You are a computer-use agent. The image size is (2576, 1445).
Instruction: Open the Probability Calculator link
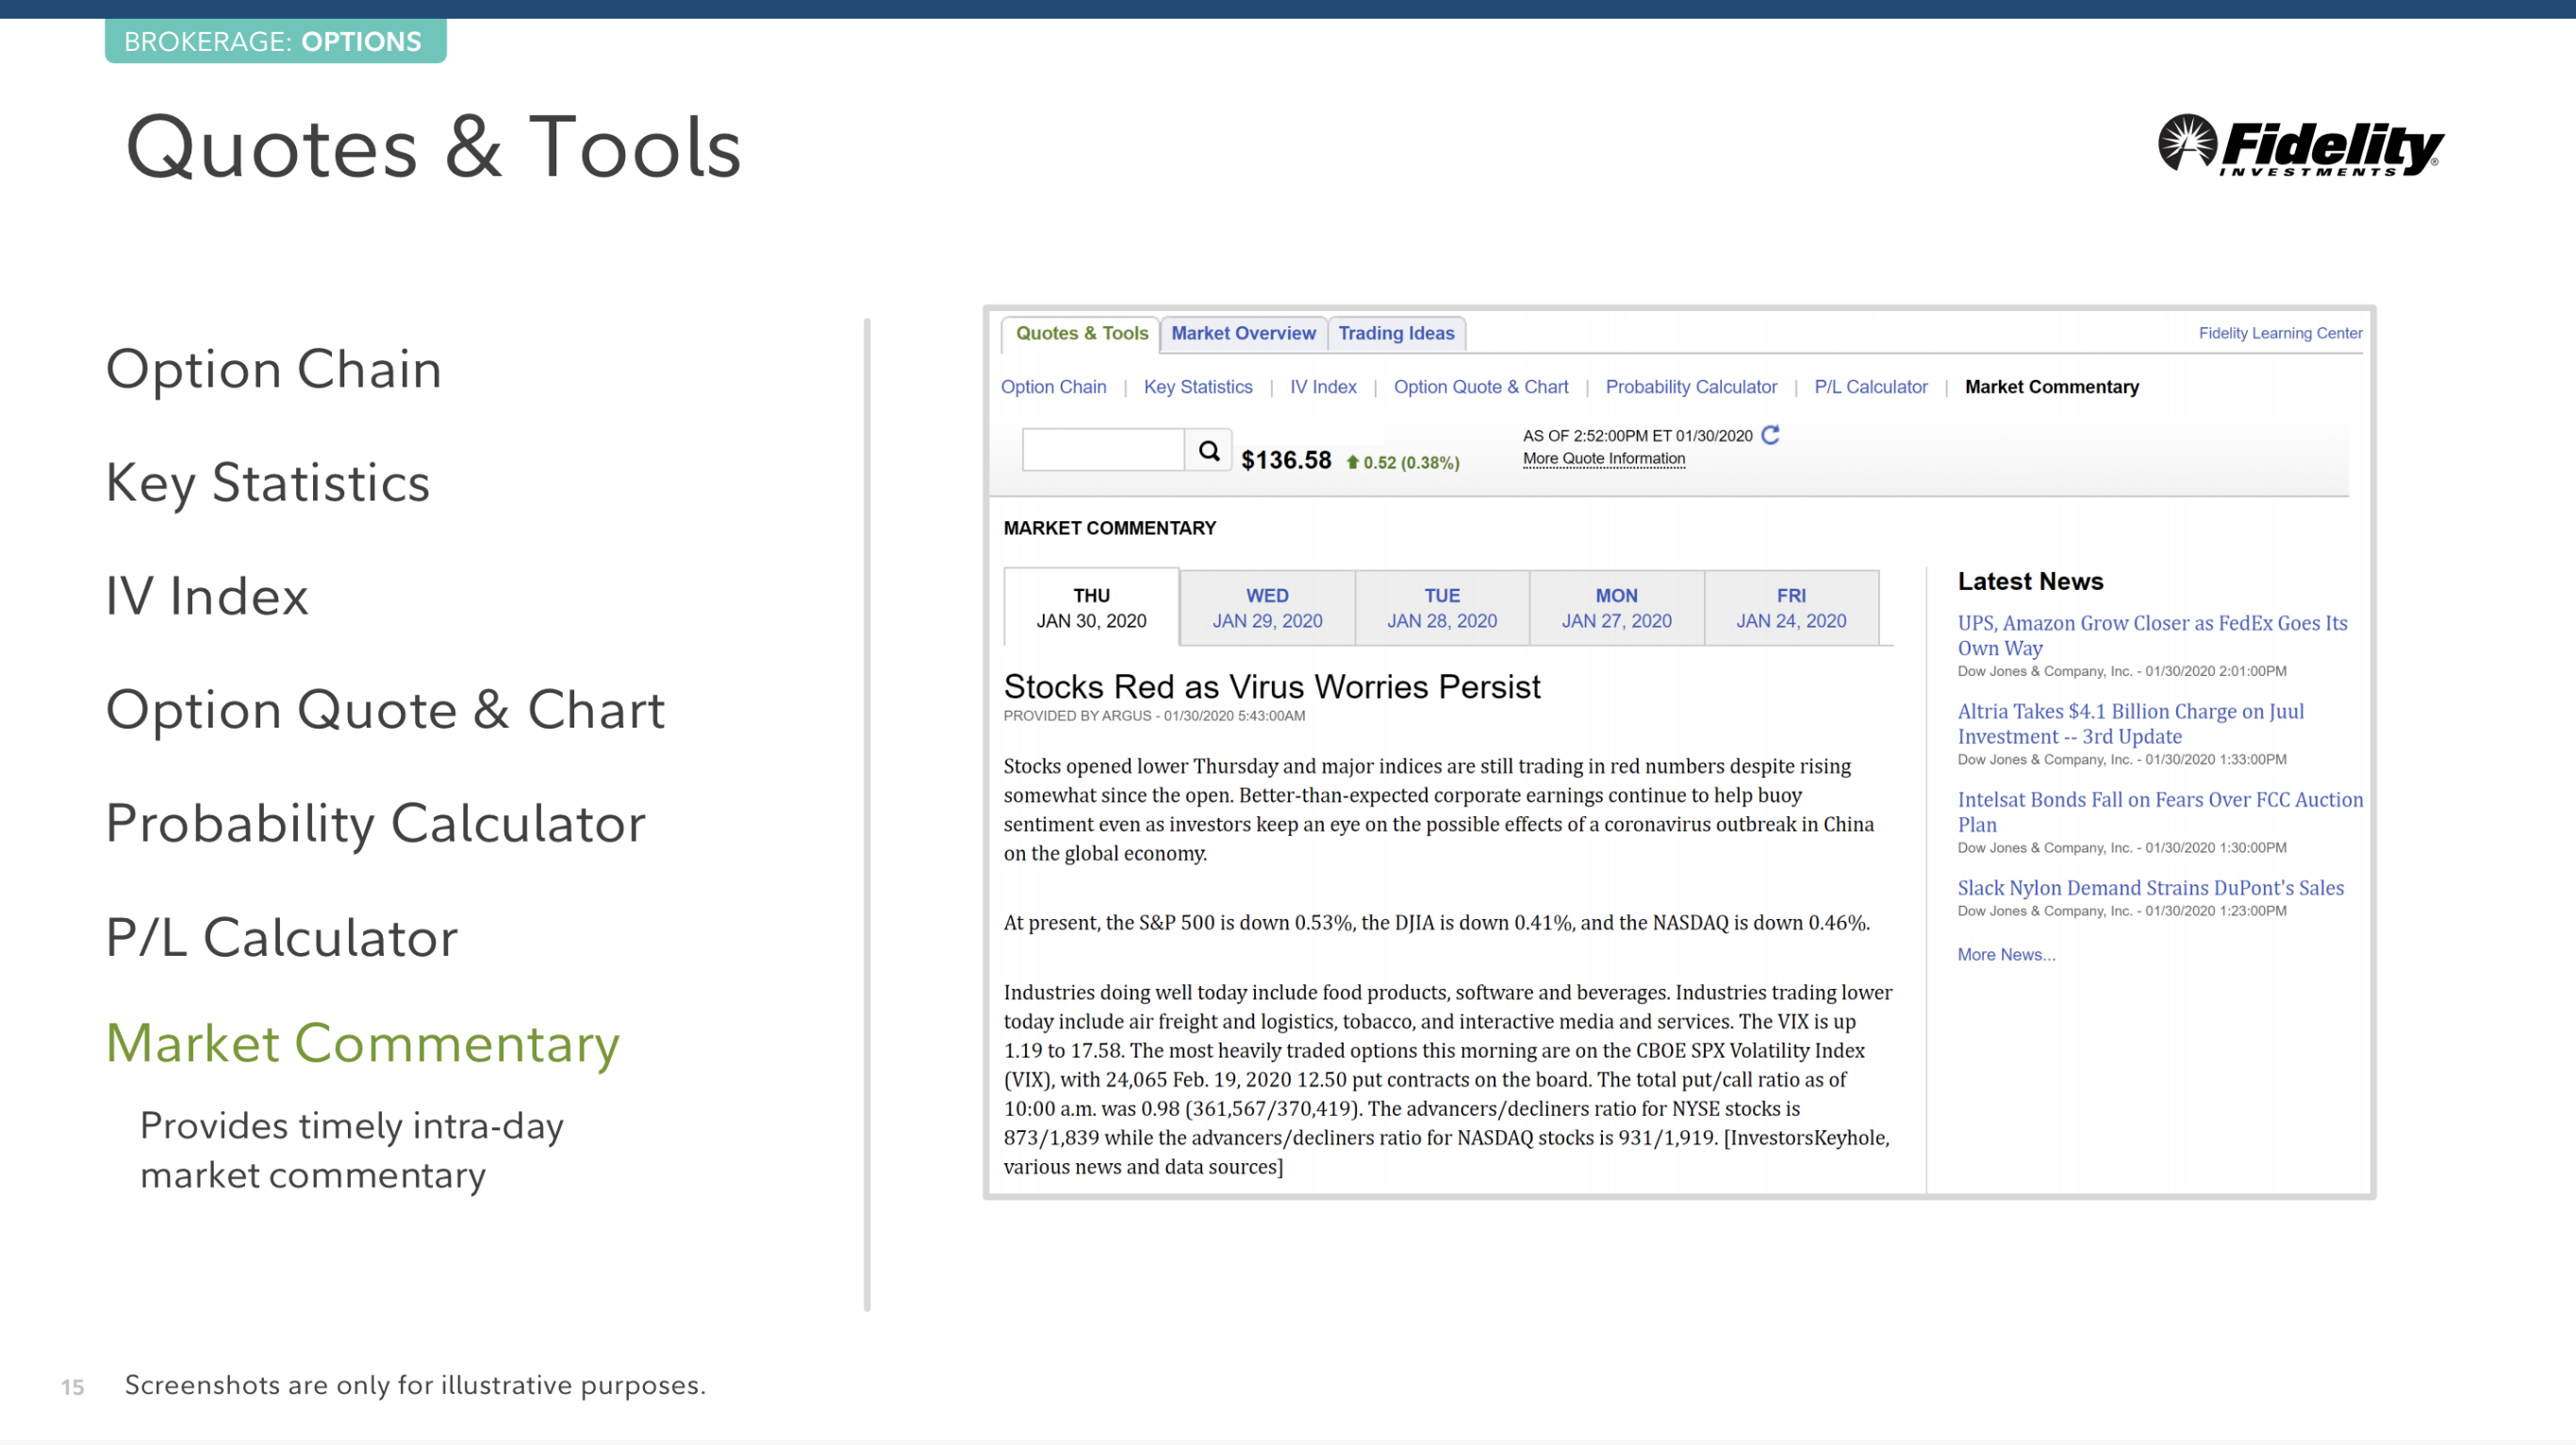coord(1690,387)
